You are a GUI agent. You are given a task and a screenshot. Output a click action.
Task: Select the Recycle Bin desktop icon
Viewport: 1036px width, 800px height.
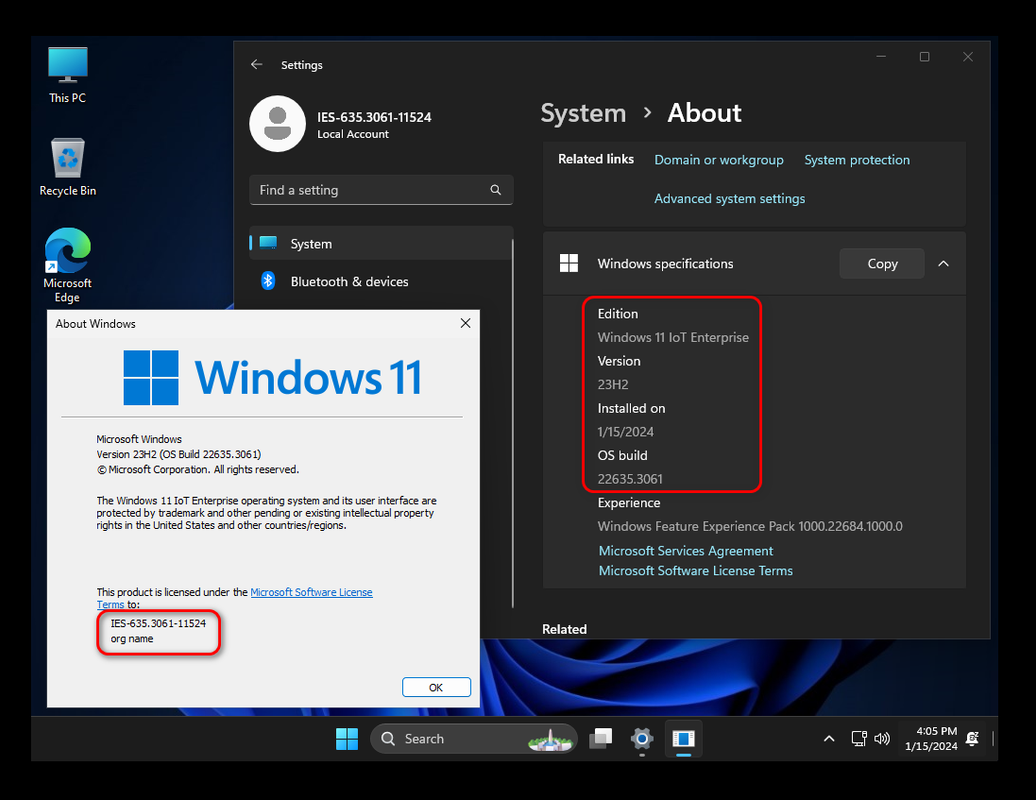pos(67,167)
